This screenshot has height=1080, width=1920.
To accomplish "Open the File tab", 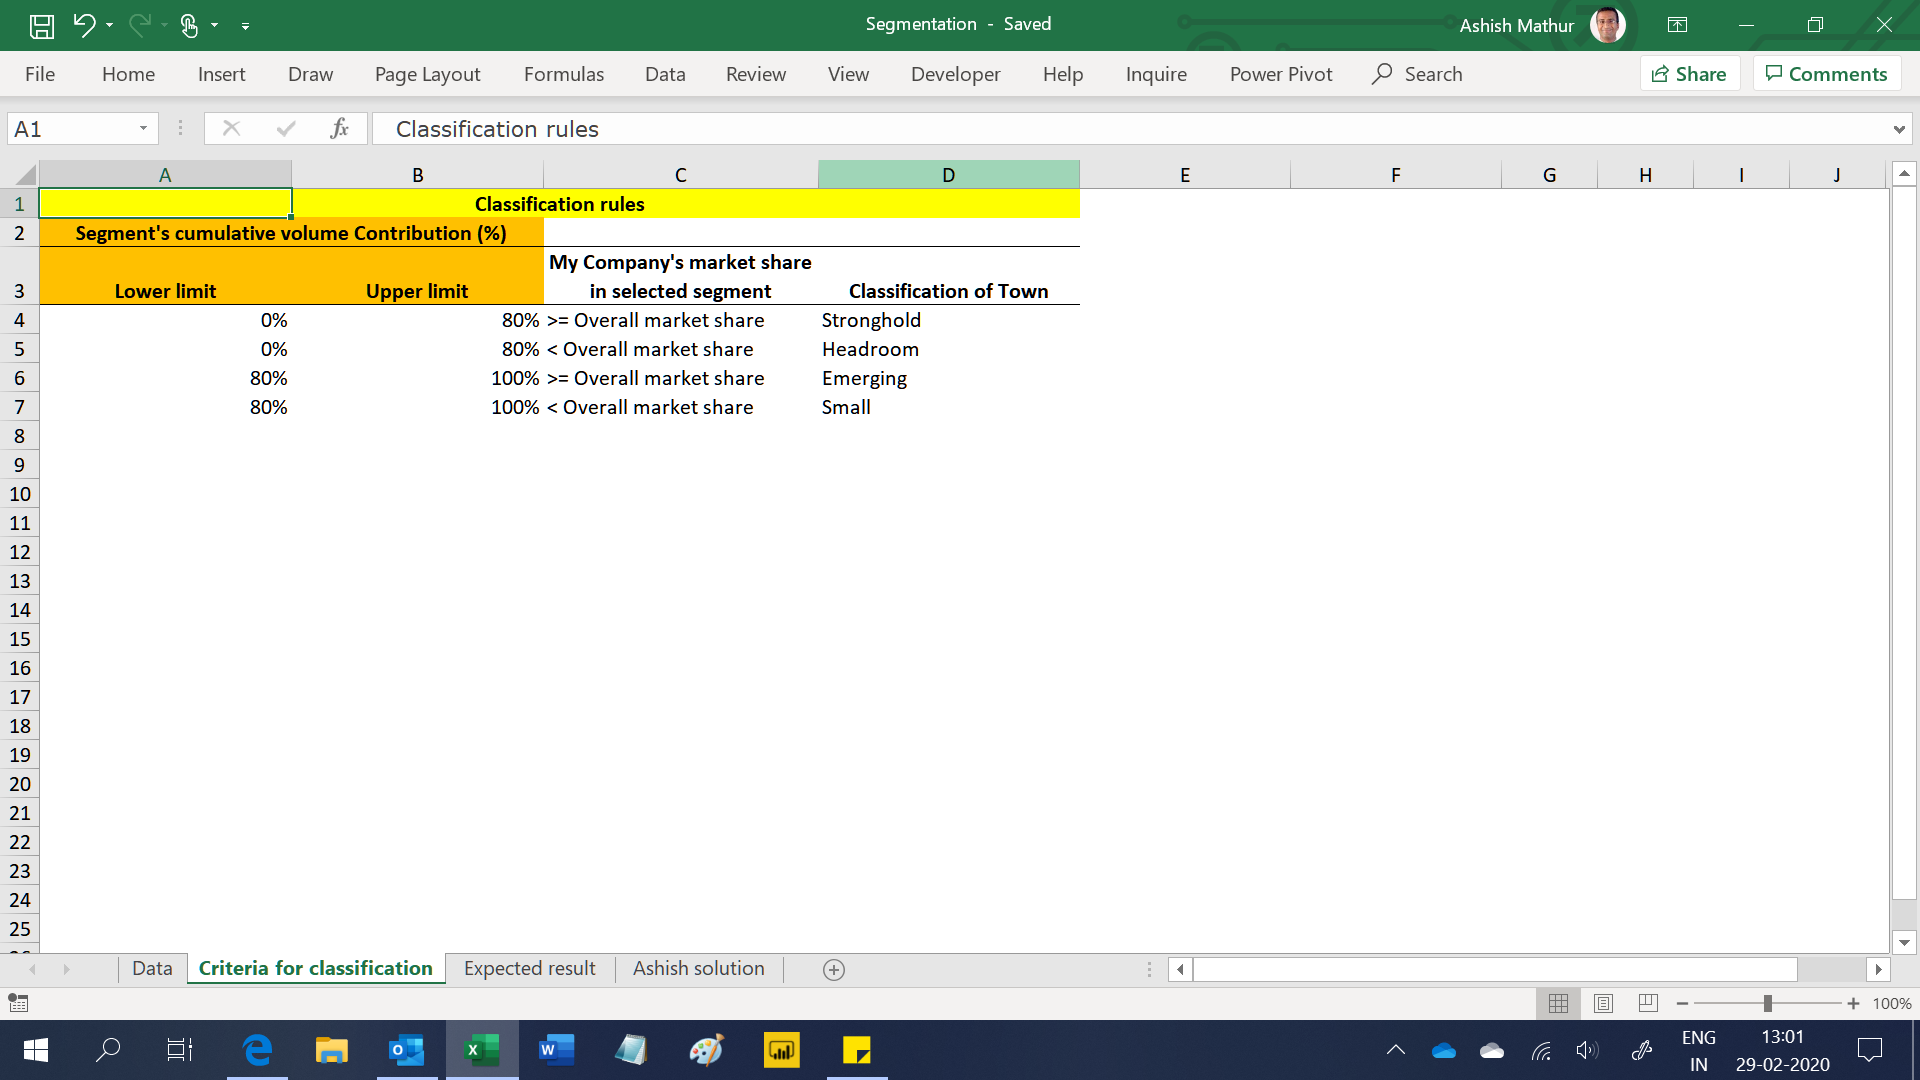I will (40, 74).
